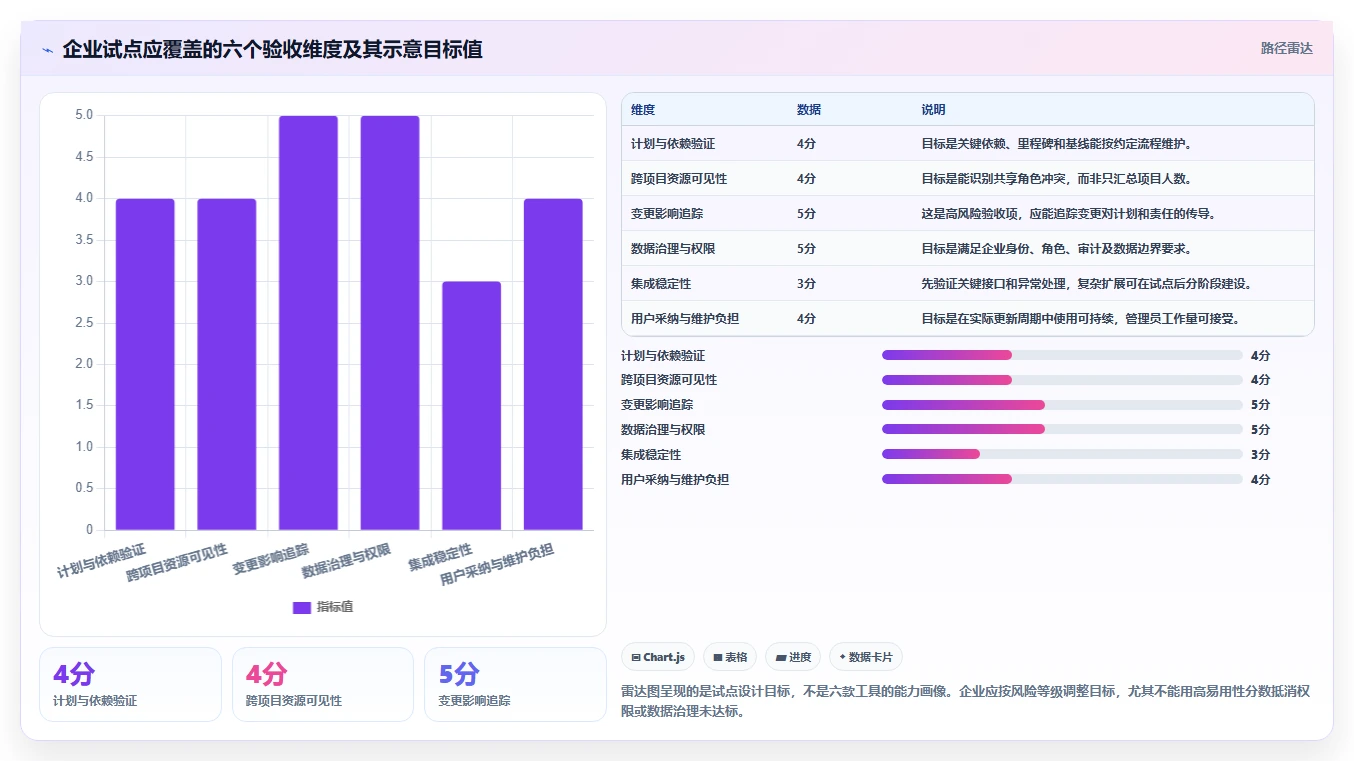The width and height of the screenshot is (1354, 761).
Task: Click the footnote paragraph starting 雷达图呈现的
Action: point(965,702)
